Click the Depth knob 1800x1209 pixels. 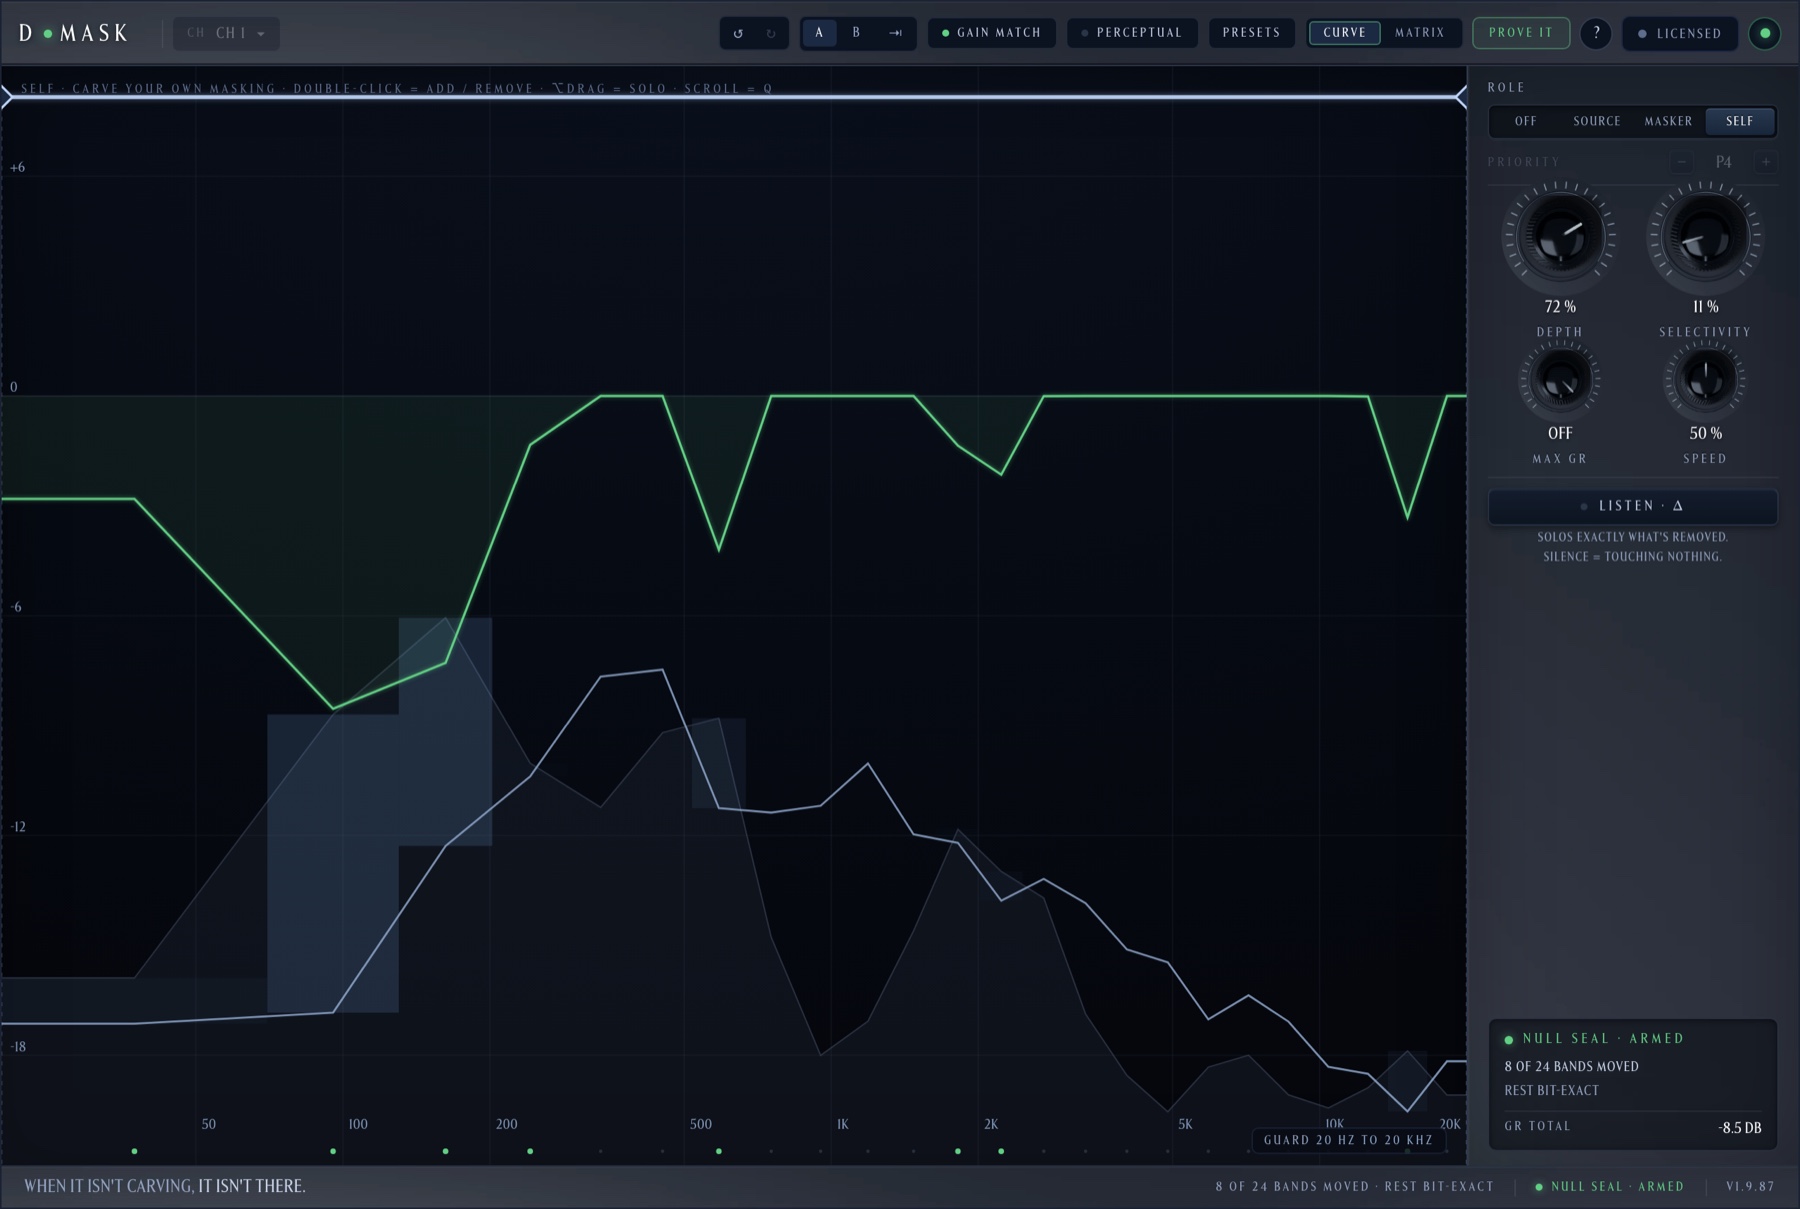[1560, 238]
